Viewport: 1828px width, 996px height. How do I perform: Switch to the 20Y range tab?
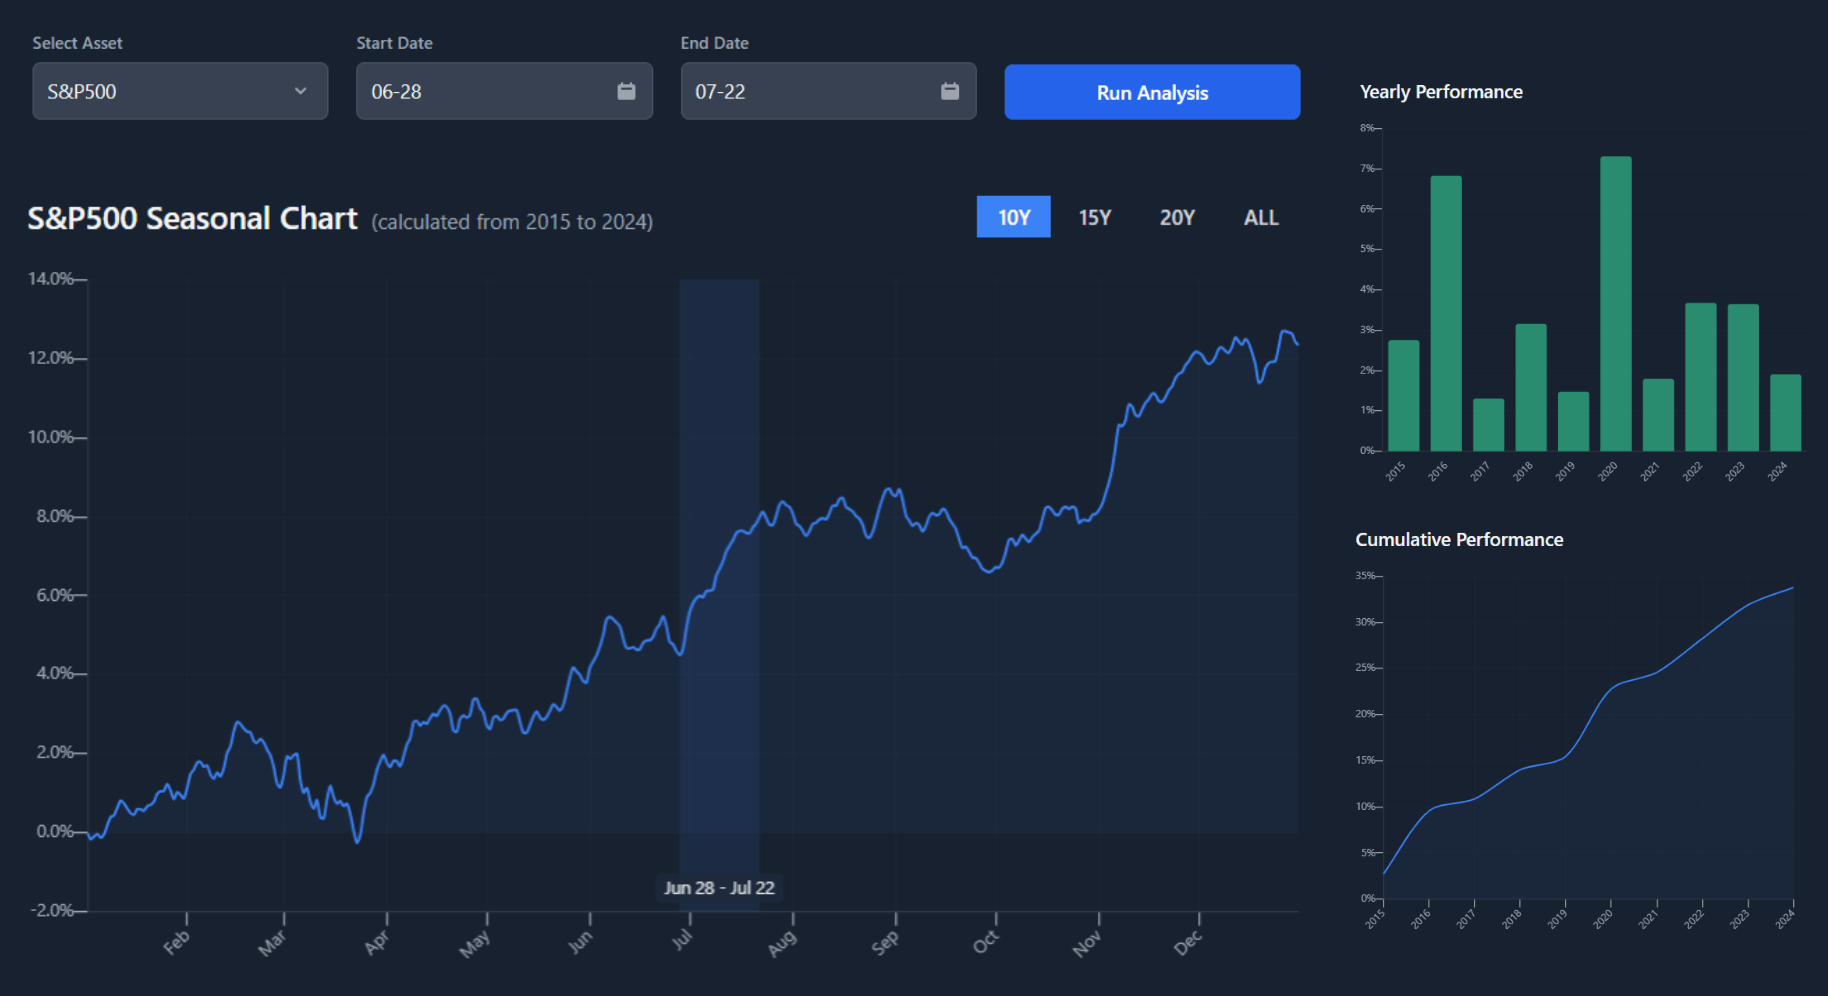[x=1177, y=217]
